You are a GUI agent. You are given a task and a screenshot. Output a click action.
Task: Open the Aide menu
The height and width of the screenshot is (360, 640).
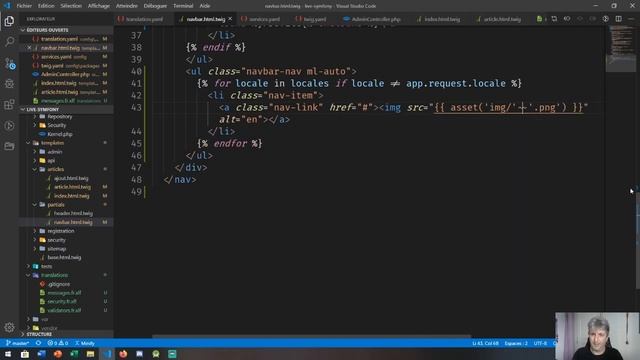tap(204, 6)
